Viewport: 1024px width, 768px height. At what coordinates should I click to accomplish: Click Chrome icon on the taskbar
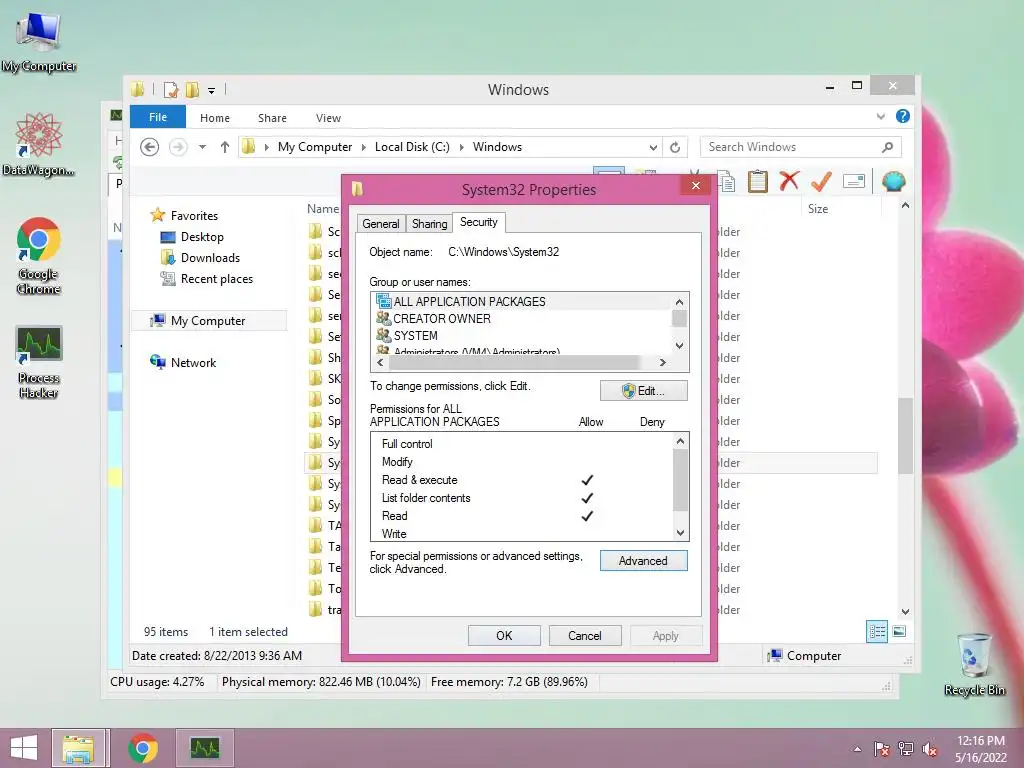coord(142,748)
